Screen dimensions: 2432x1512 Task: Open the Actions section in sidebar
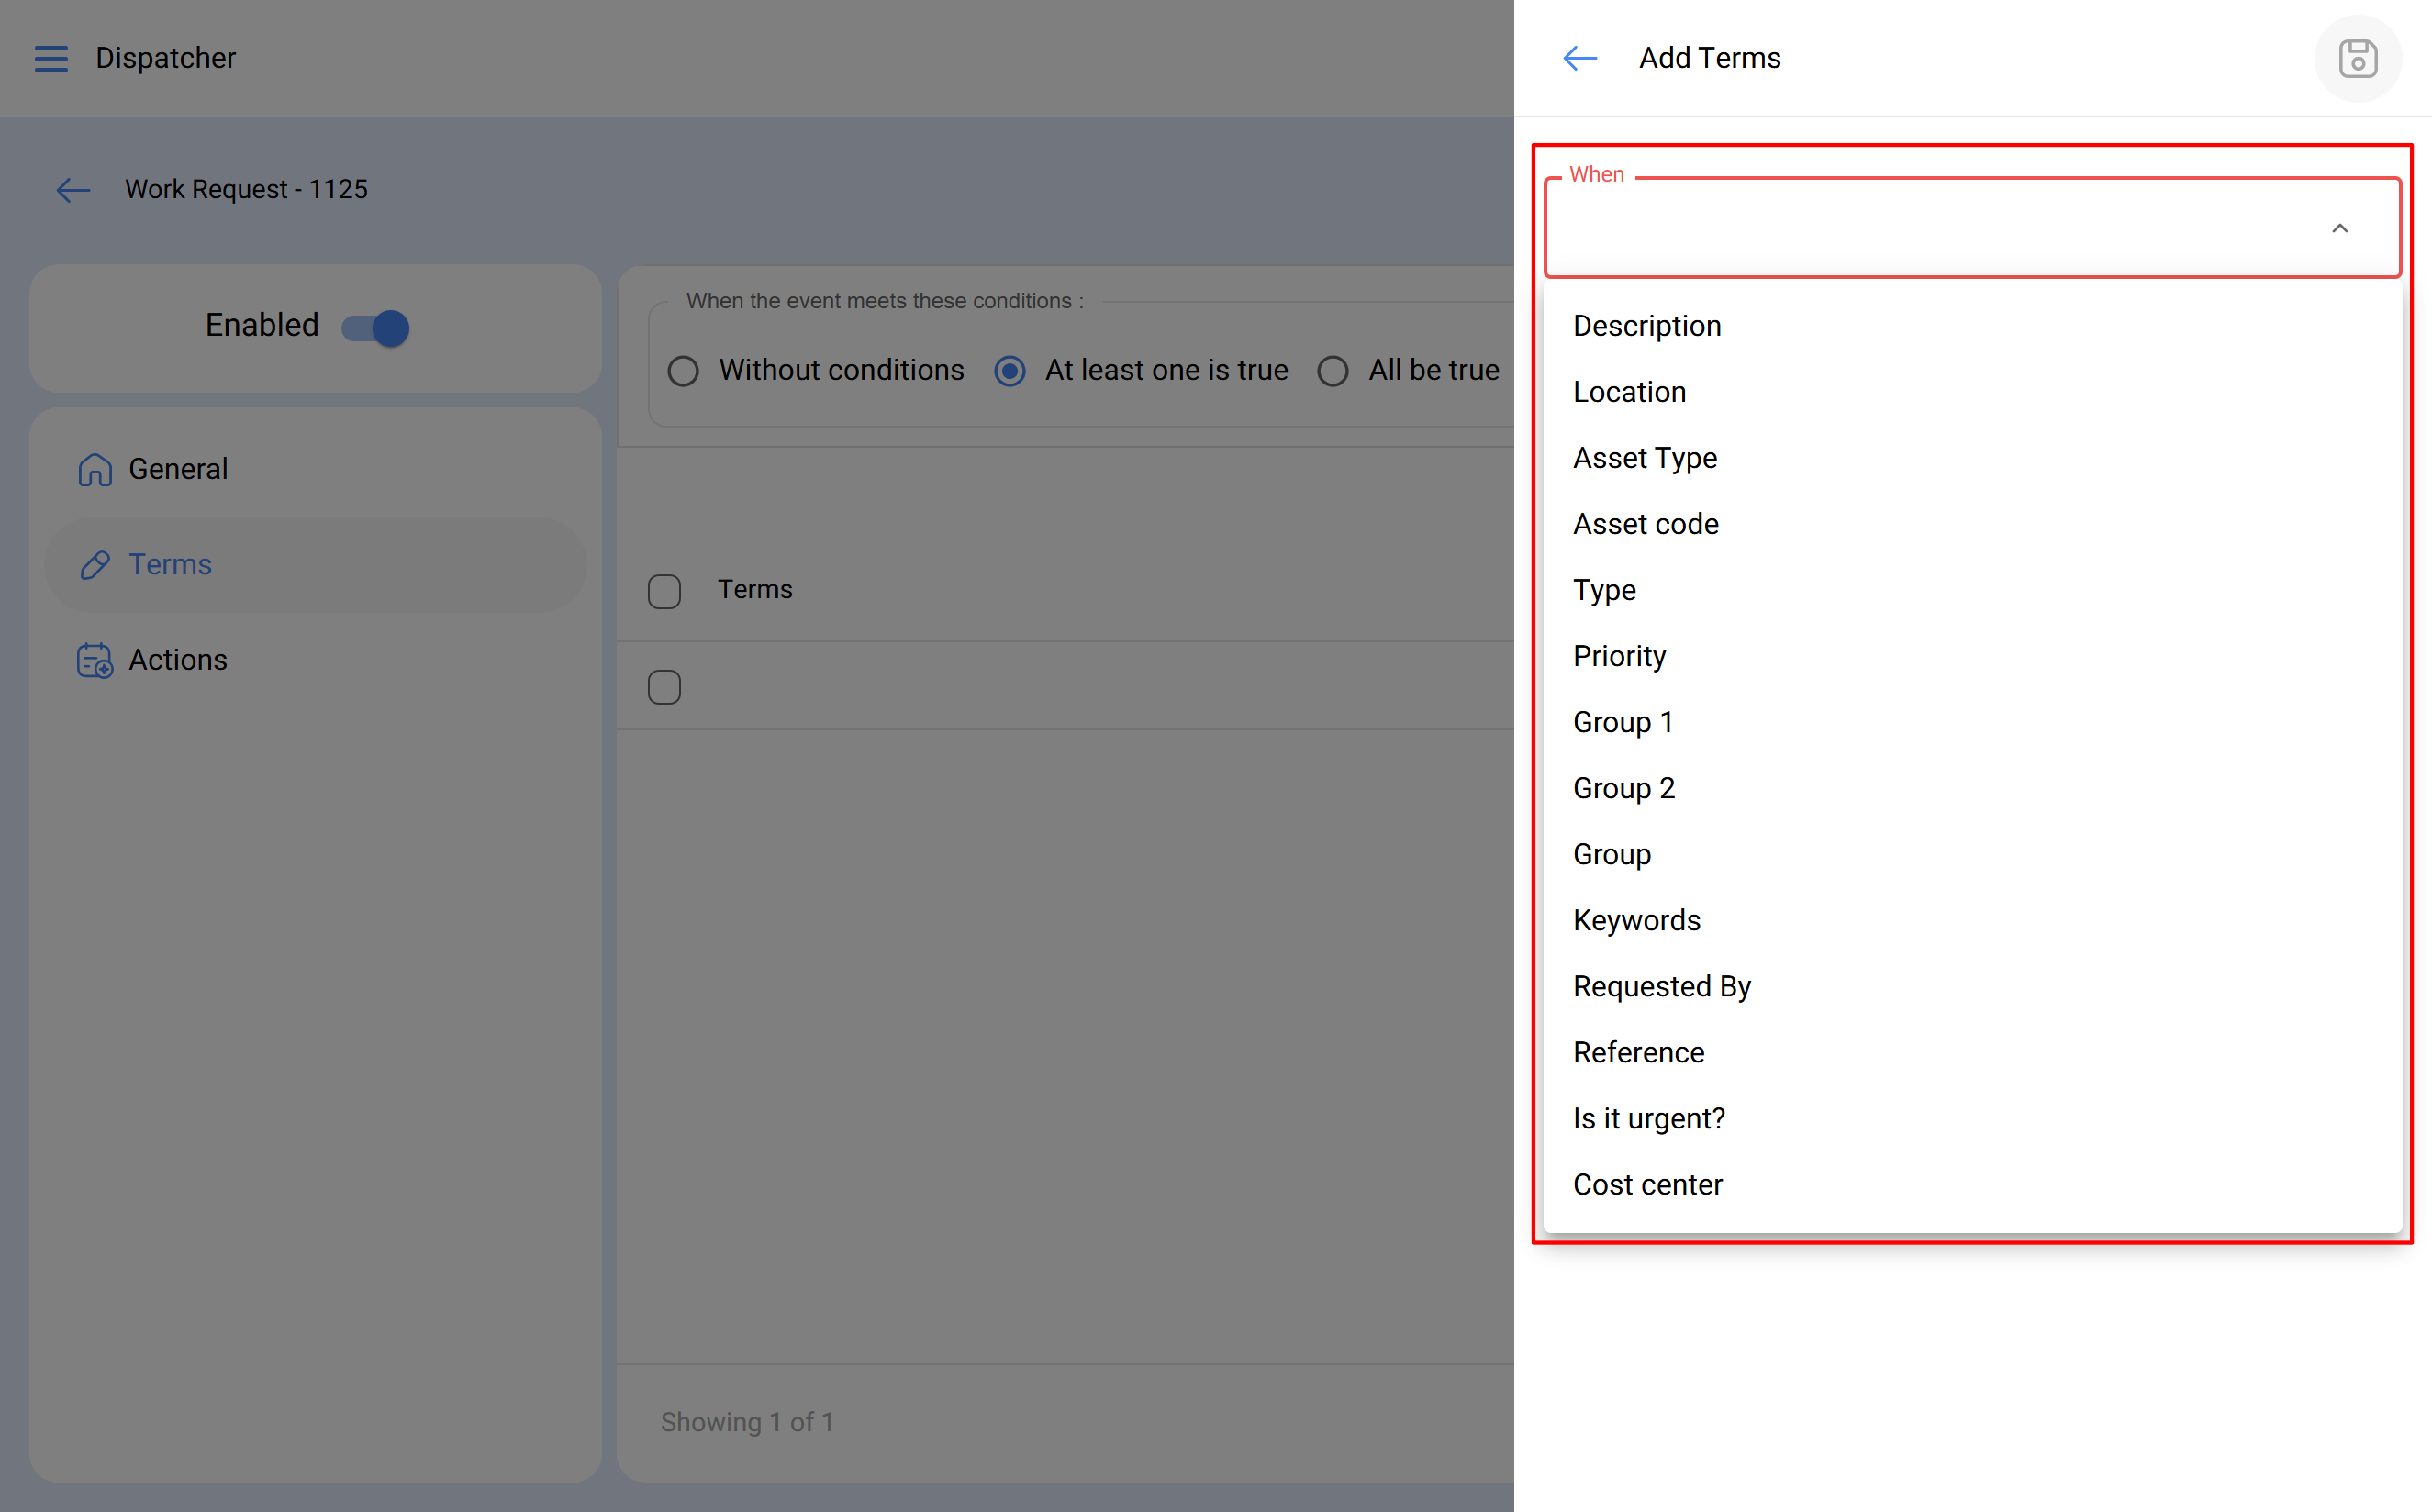tap(178, 661)
